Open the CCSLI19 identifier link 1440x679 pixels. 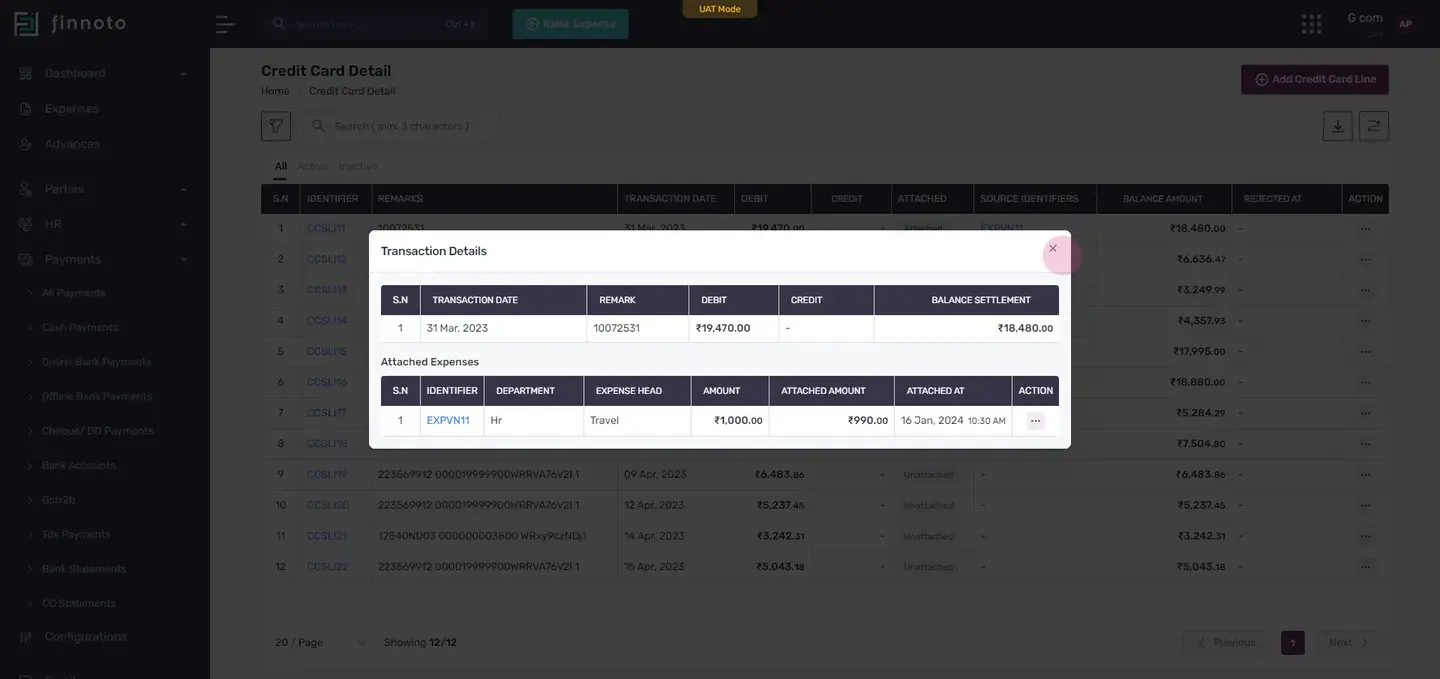pyautogui.click(x=327, y=475)
